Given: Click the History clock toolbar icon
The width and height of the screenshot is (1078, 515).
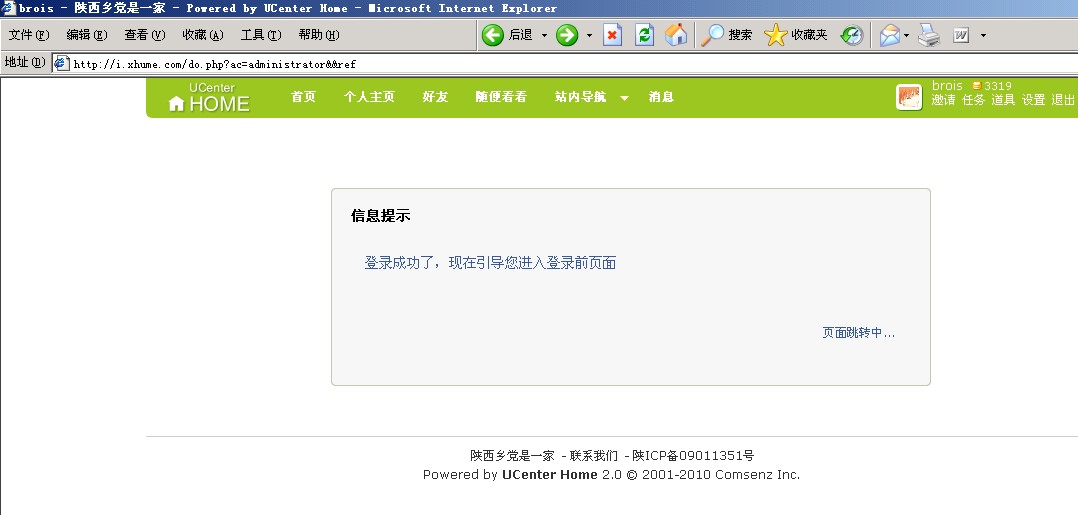Looking at the screenshot, I should pos(852,35).
